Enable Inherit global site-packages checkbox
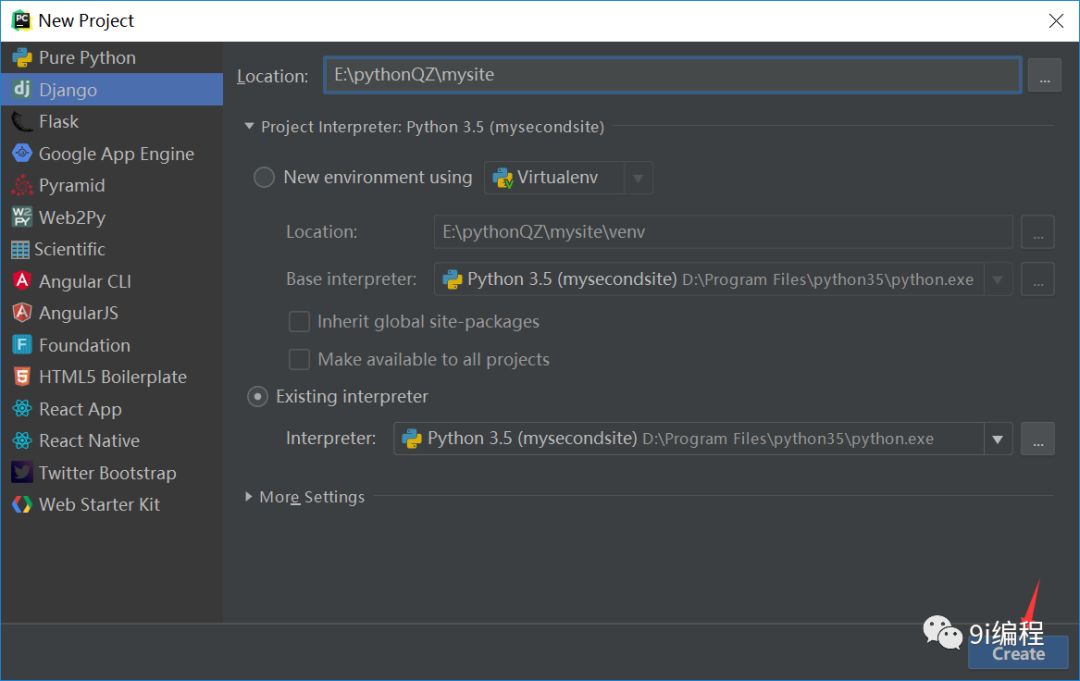Image resolution: width=1080 pixels, height=681 pixels. tap(299, 322)
